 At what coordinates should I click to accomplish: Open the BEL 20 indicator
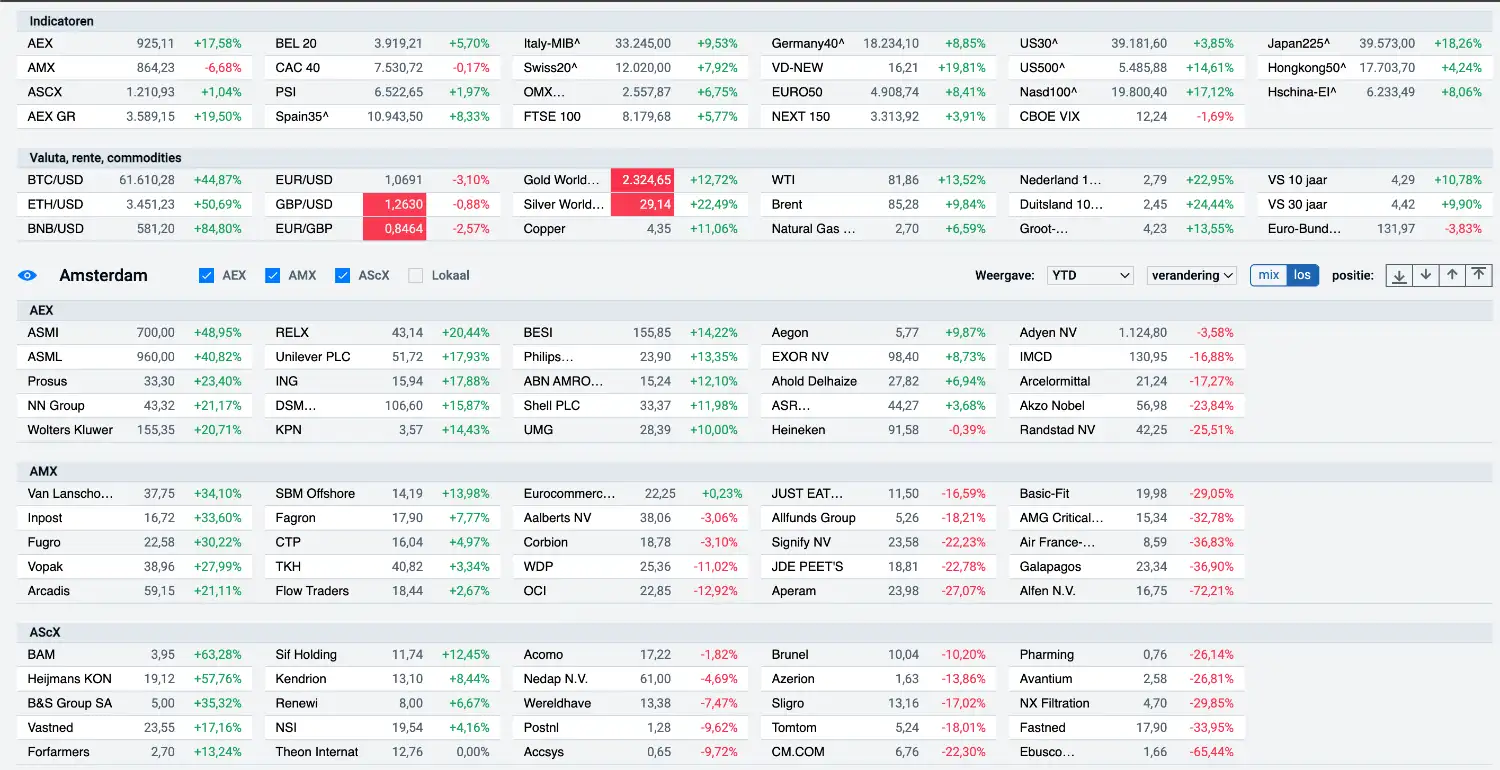296,44
